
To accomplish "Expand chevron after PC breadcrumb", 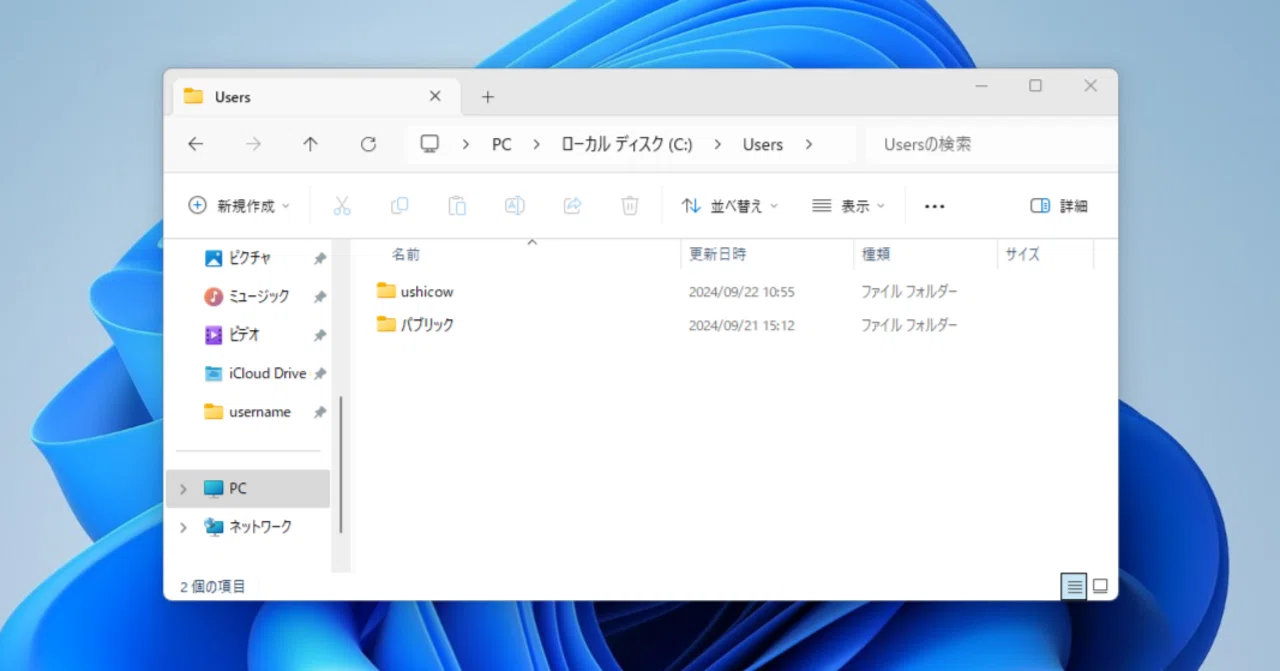I will tap(537, 144).
